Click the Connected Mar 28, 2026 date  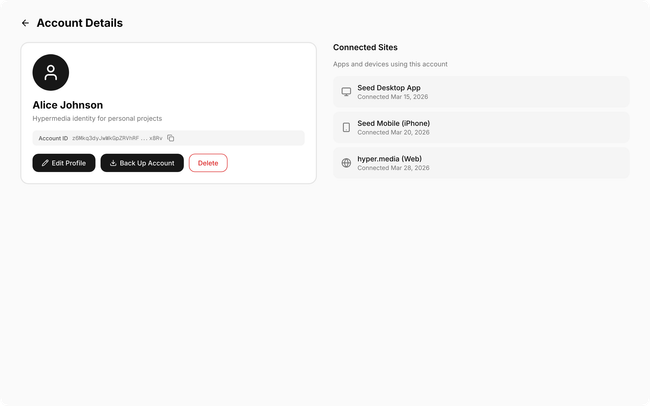393,168
